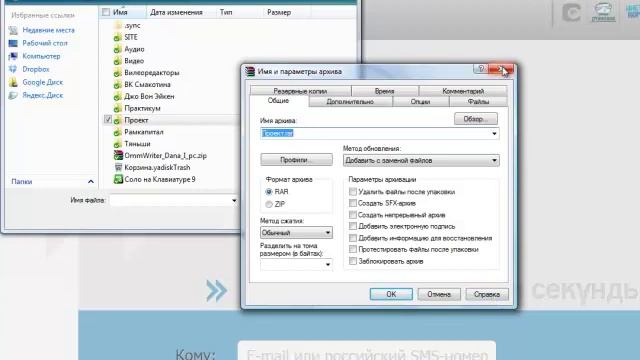Enable Создать непрерывный архив option
The width and height of the screenshot is (640, 360).
click(353, 215)
